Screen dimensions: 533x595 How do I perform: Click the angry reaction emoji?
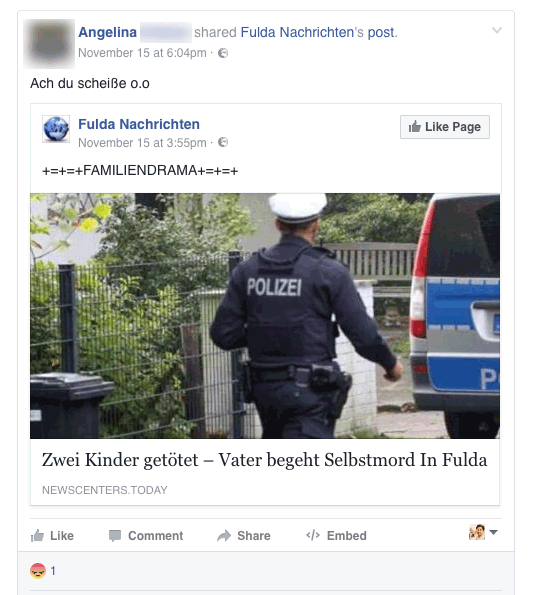tap(38, 570)
